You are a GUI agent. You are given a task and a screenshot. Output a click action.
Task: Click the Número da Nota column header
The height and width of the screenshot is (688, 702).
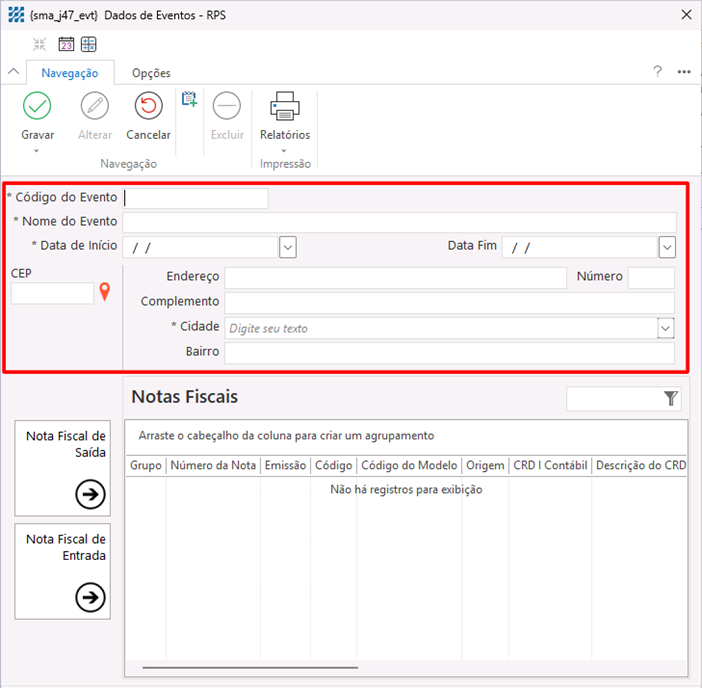(212, 465)
